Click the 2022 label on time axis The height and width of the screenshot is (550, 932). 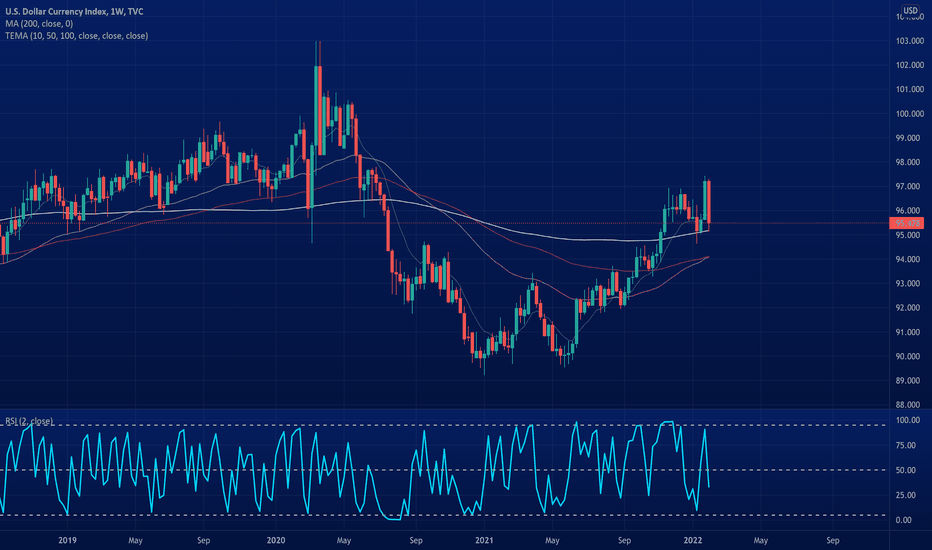click(x=693, y=540)
